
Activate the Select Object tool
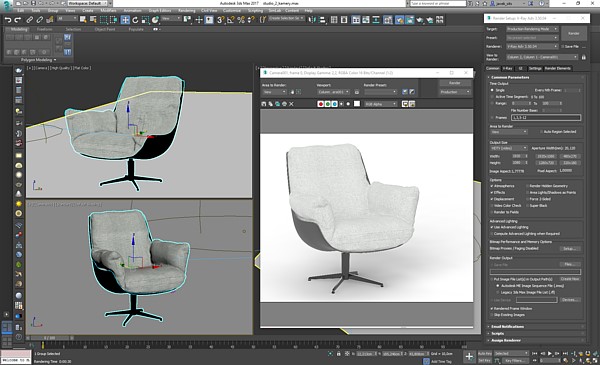(83, 20)
